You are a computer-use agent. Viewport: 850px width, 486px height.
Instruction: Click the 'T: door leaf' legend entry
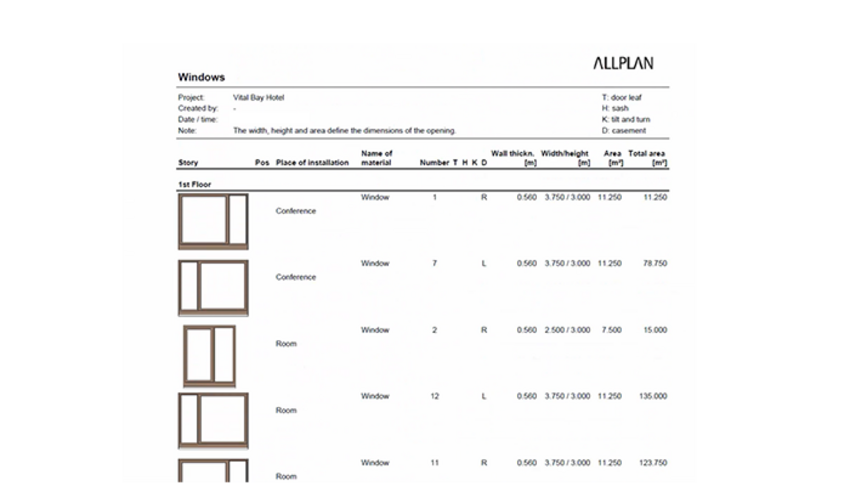click(620, 98)
